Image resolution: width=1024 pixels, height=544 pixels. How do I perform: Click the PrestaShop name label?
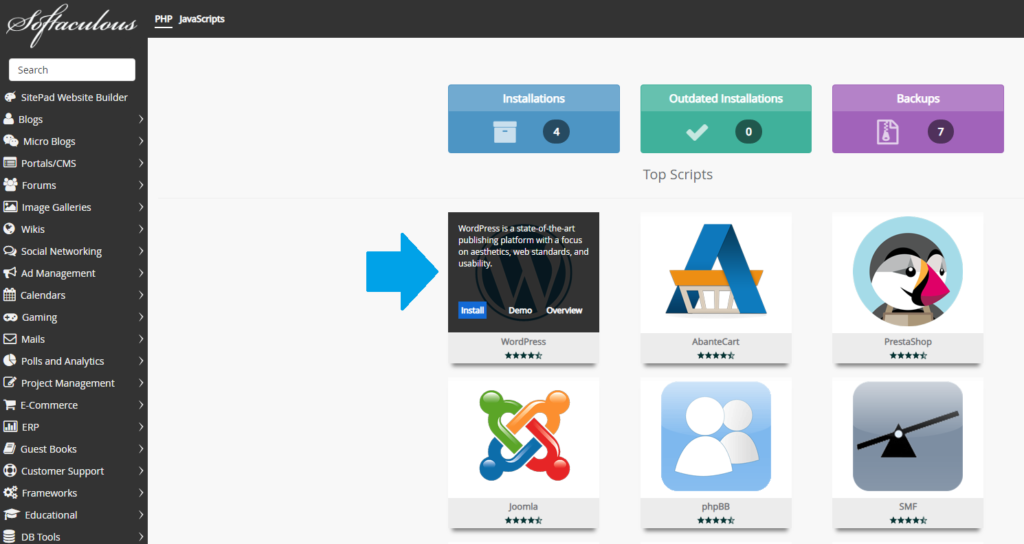coord(908,342)
